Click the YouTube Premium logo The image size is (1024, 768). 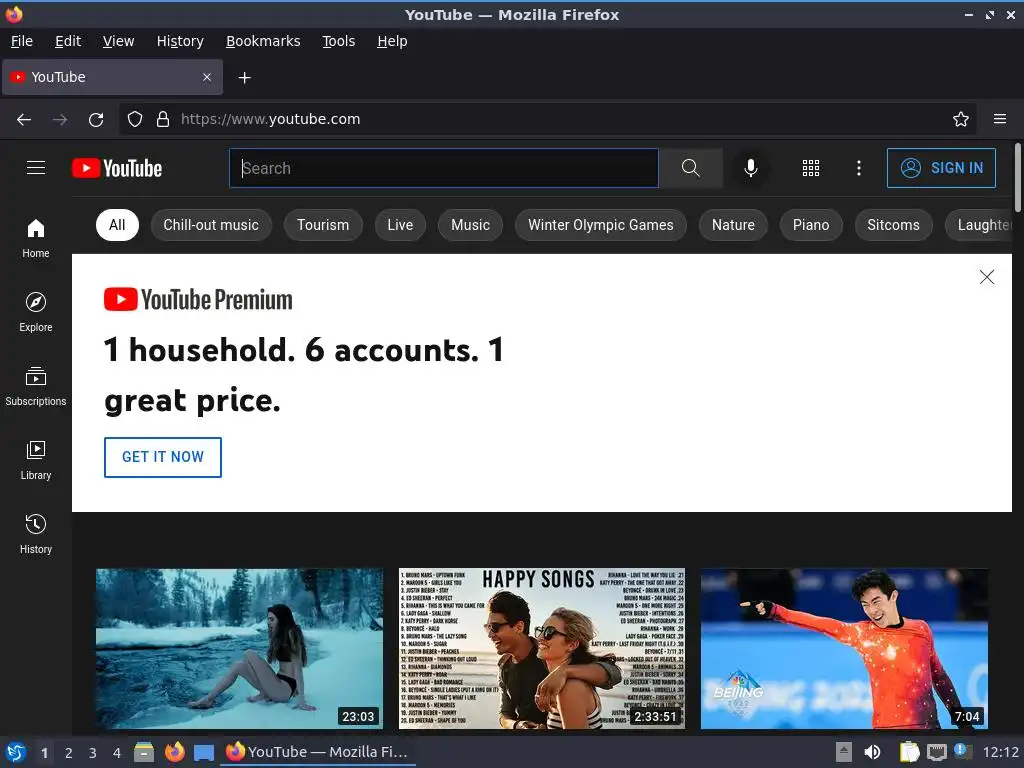[x=198, y=300]
